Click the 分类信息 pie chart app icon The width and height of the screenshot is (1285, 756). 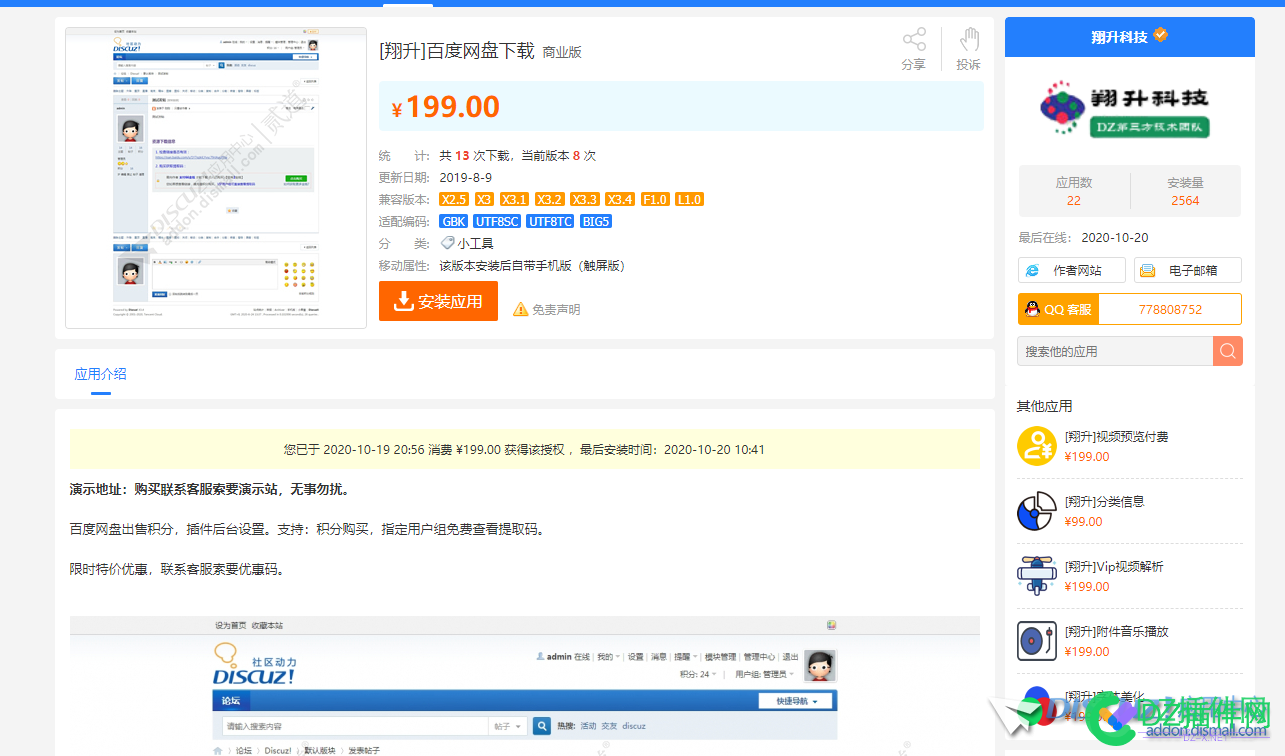tap(1037, 511)
